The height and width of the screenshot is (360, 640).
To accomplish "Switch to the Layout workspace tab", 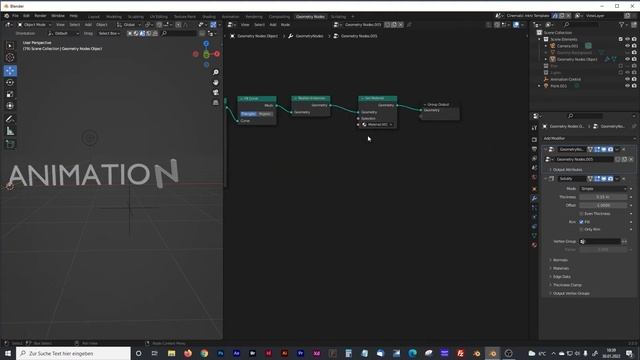I will point(93,17).
